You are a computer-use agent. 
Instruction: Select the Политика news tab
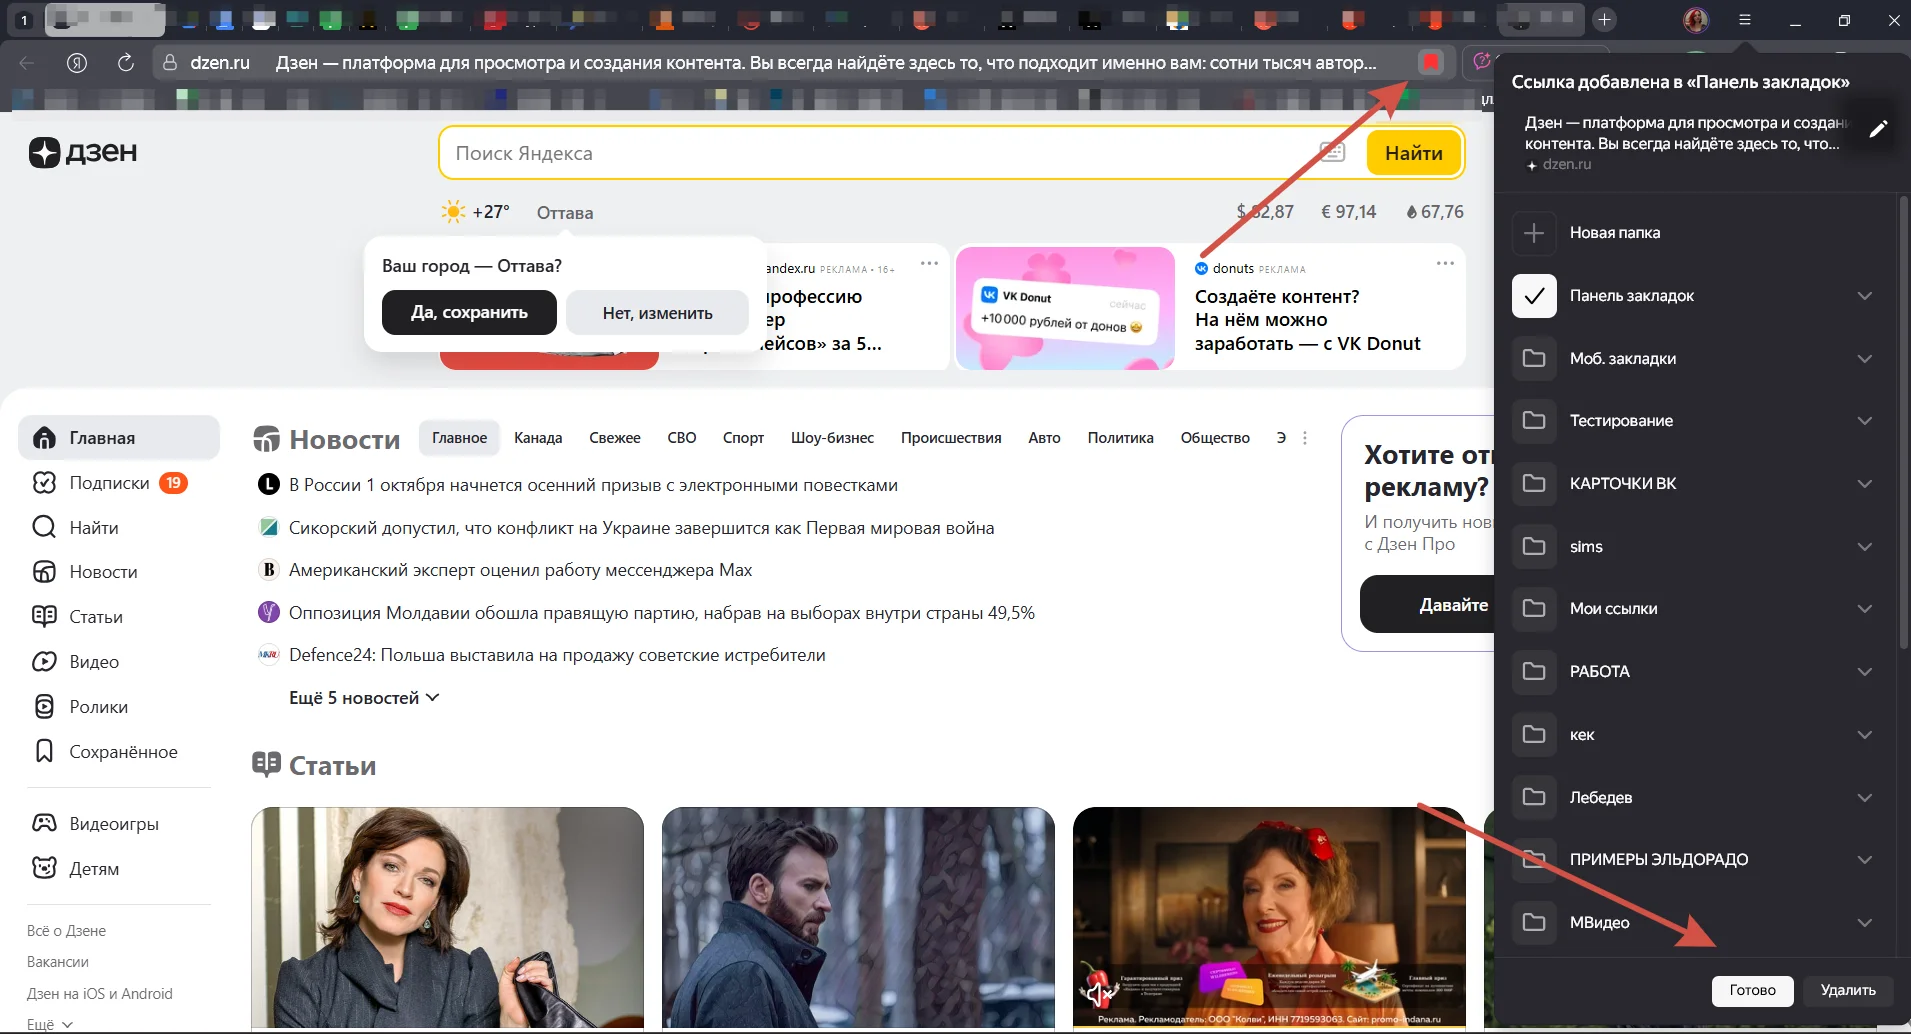tap(1120, 438)
